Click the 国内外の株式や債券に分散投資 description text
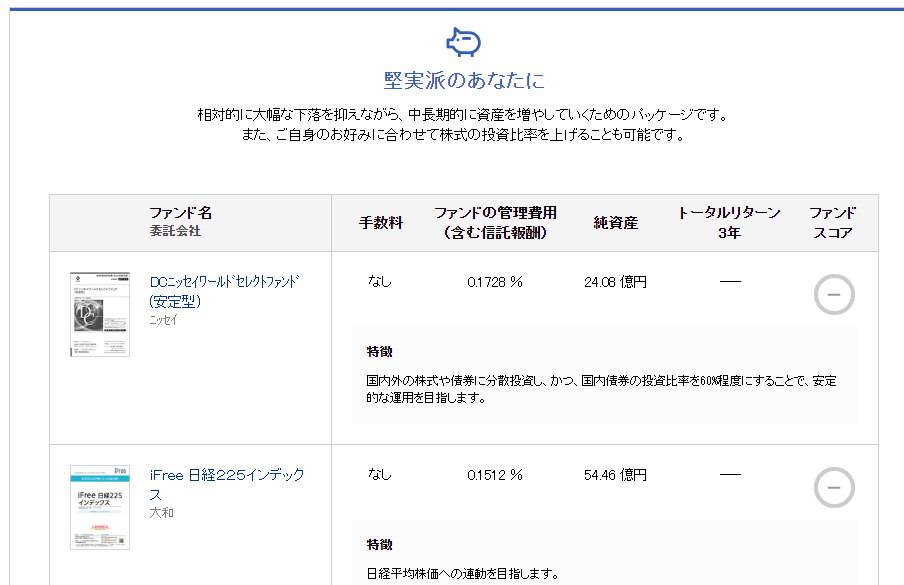This screenshot has height=585, width=904. [x=601, y=389]
